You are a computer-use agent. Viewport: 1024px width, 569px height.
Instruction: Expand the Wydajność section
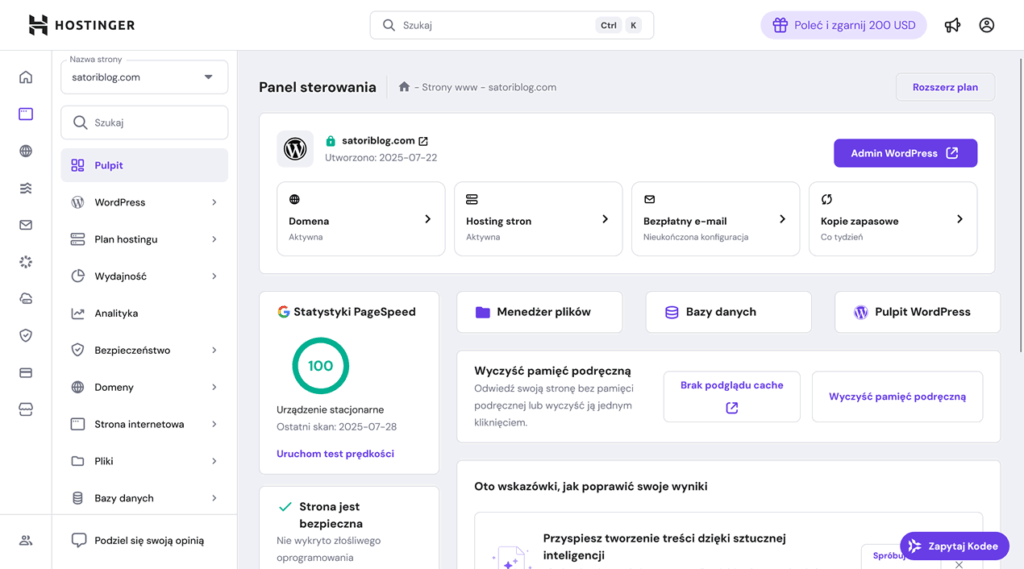[x=144, y=276]
